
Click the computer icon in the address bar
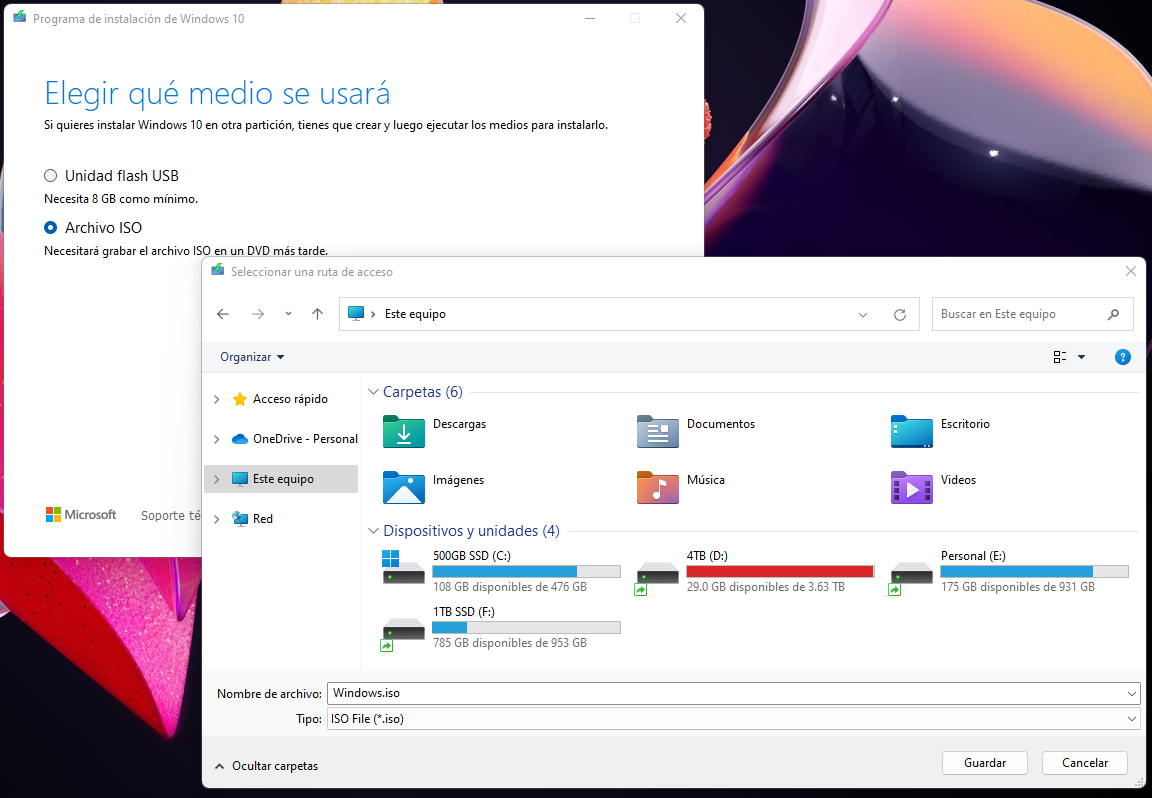coord(356,314)
